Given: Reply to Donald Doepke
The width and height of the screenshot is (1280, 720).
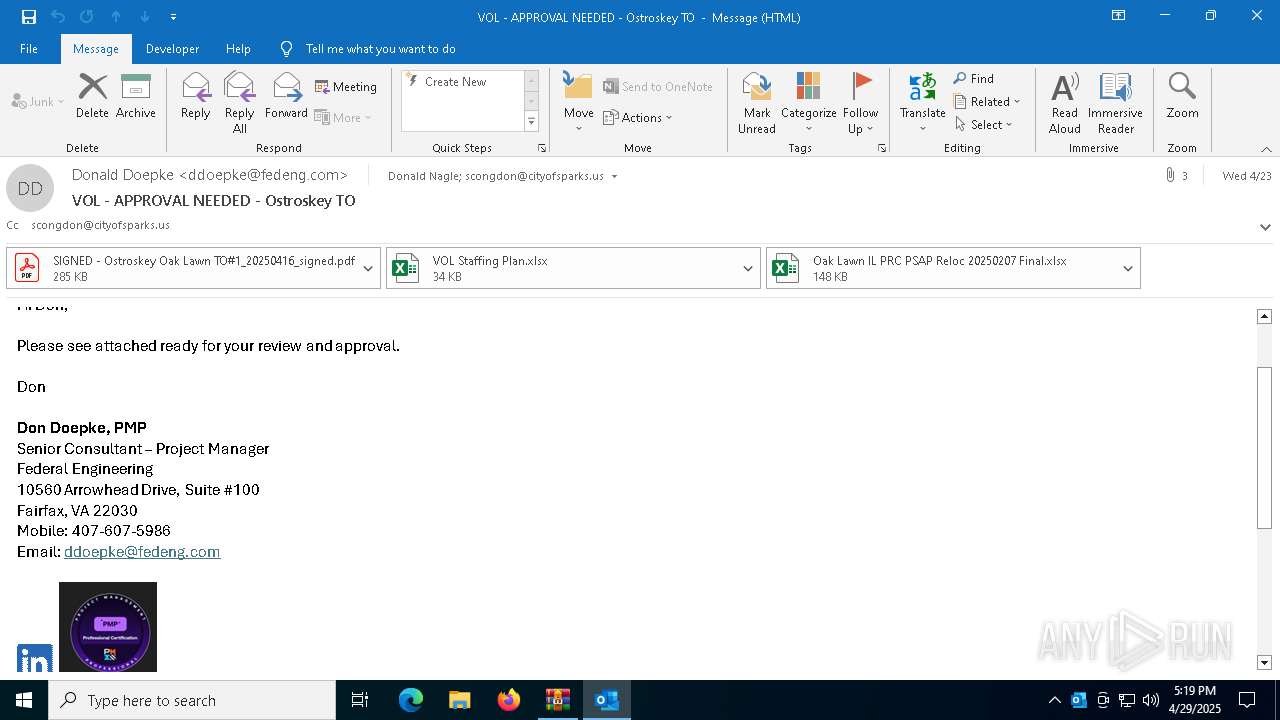Looking at the screenshot, I should (196, 97).
